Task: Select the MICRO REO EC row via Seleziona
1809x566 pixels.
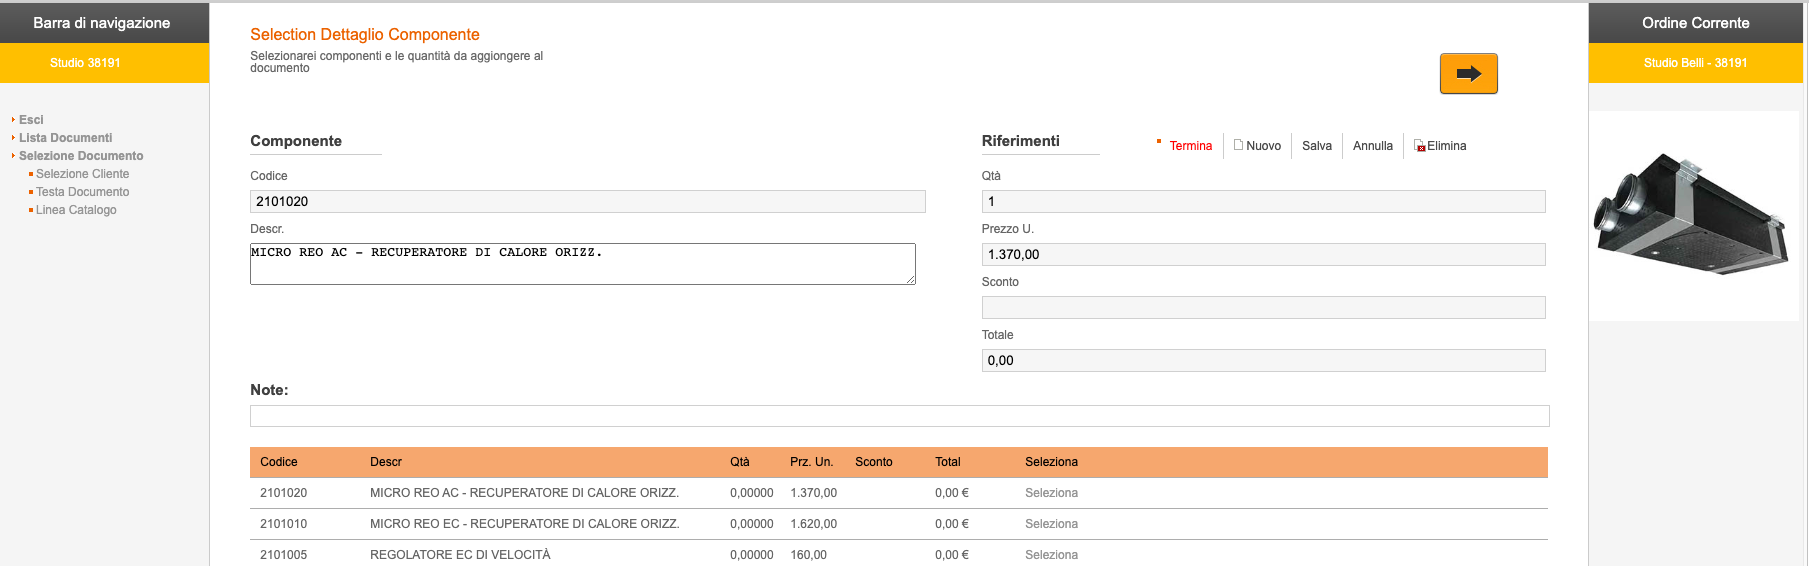Action: [x=1051, y=524]
